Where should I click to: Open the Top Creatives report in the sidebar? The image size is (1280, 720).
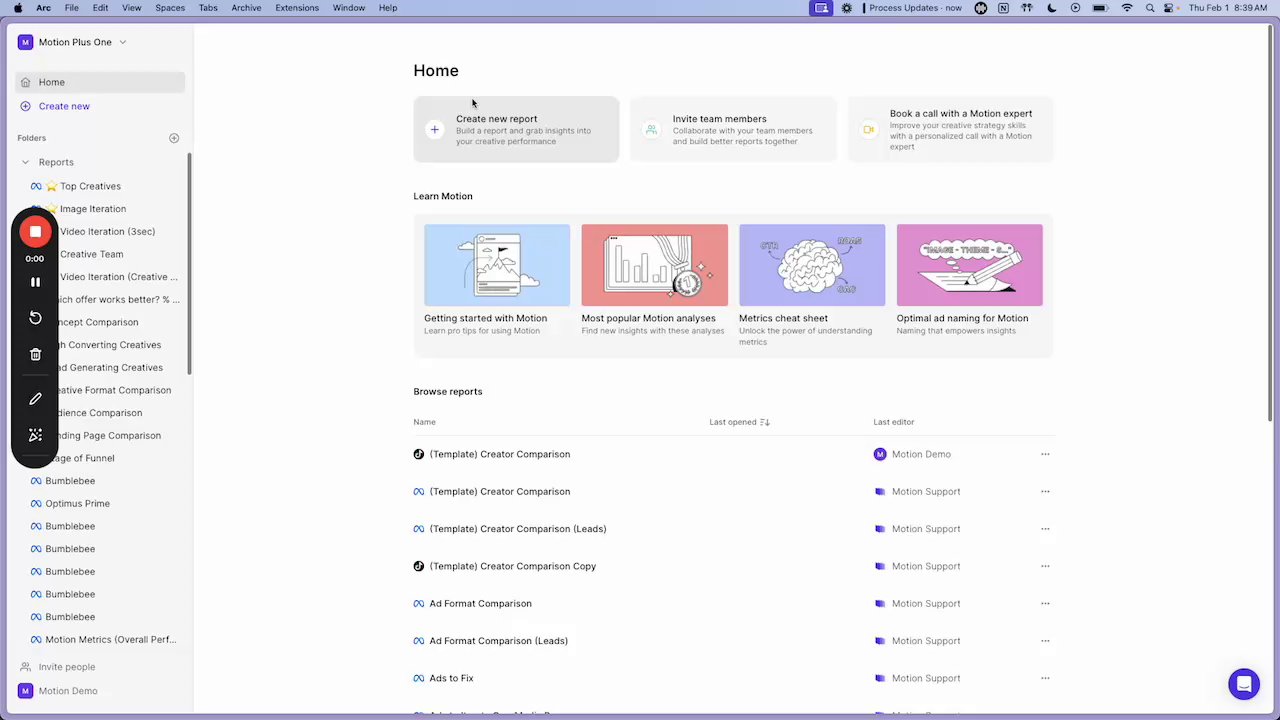click(x=90, y=186)
